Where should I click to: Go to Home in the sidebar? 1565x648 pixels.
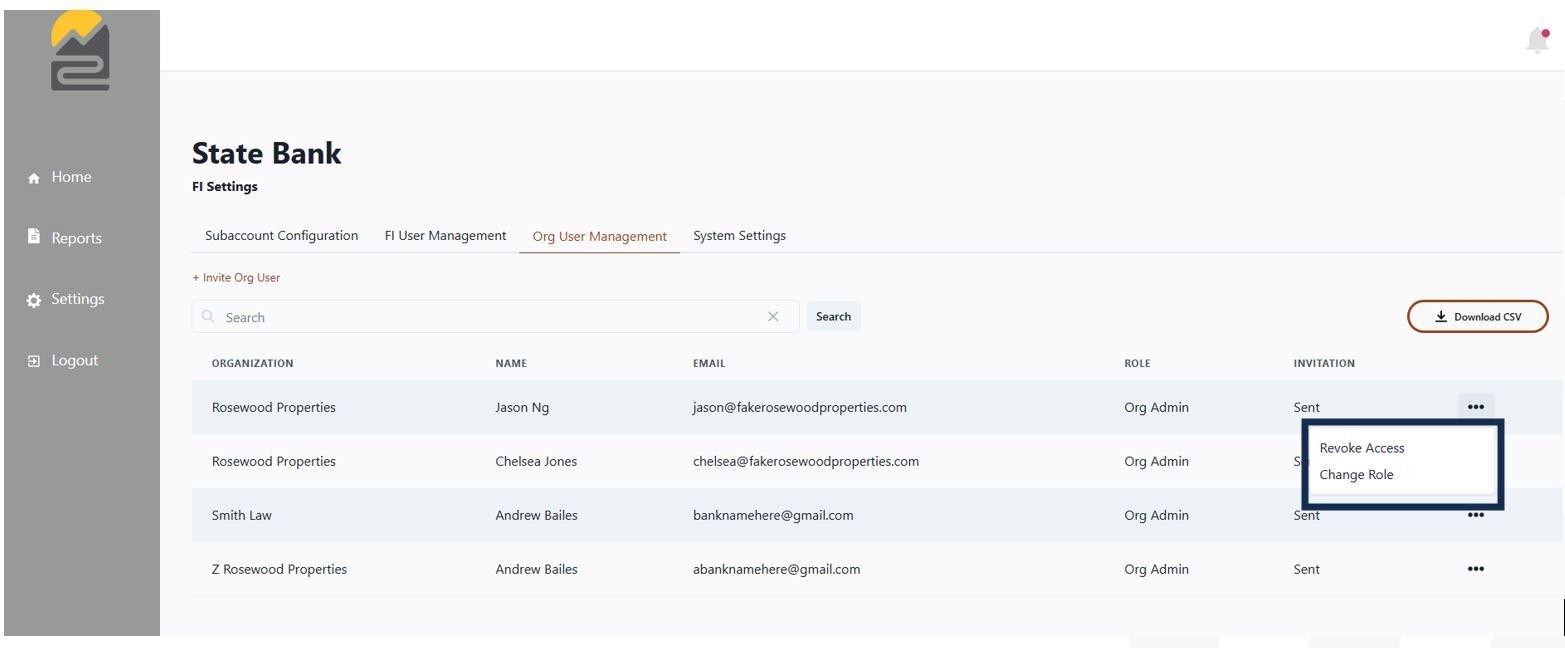(61, 177)
